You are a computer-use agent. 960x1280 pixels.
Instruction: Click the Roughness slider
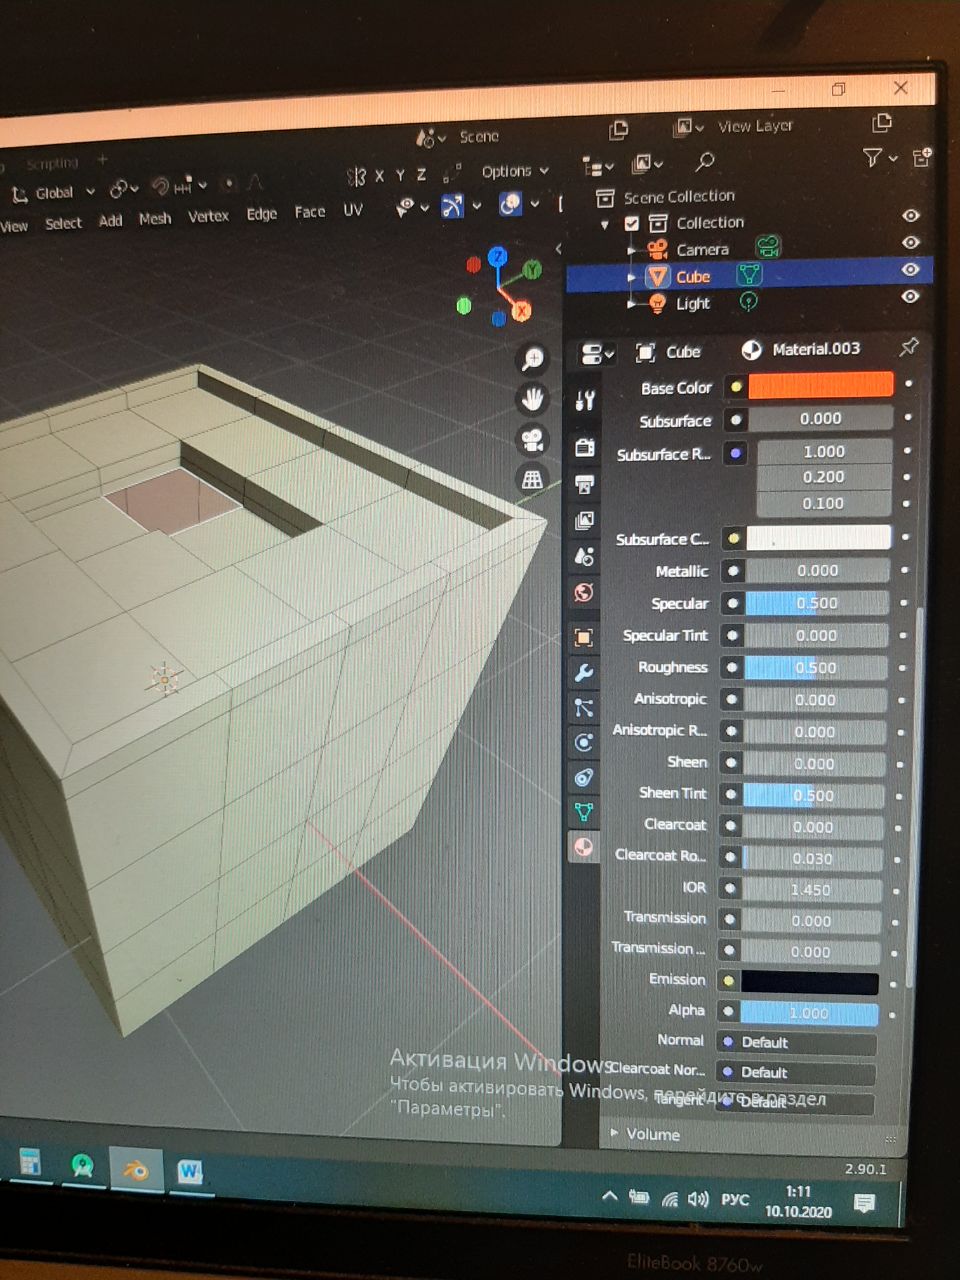816,668
